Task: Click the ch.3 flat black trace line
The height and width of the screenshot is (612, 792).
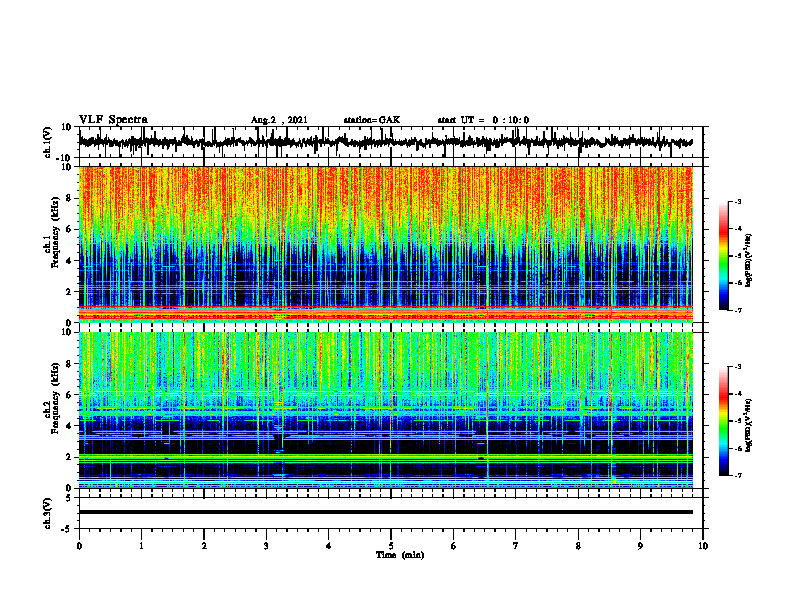Action: [x=386, y=512]
